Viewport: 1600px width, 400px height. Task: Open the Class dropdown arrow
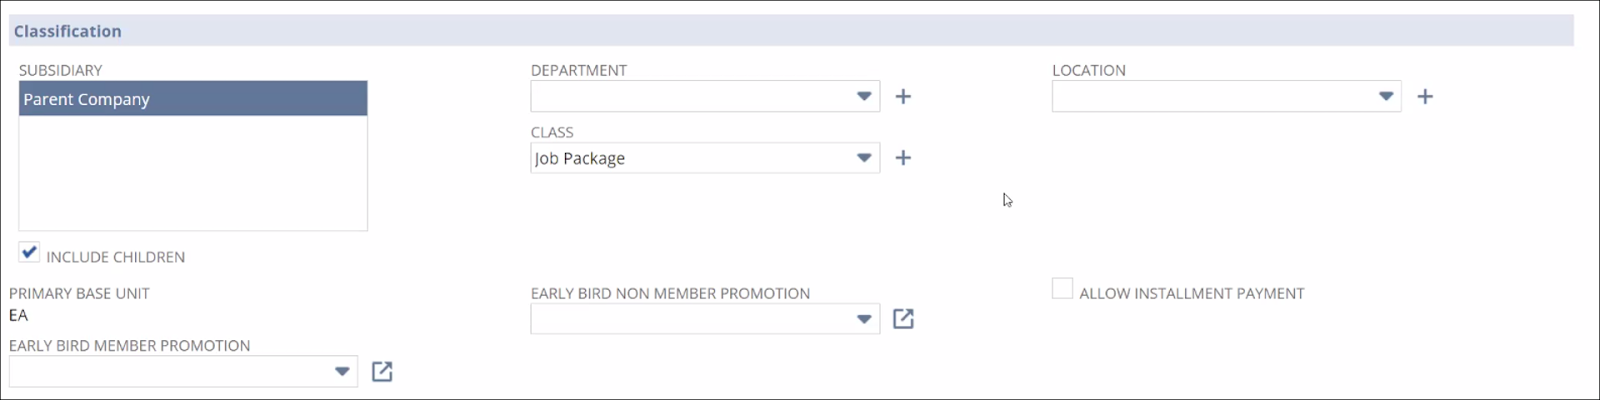tap(864, 158)
